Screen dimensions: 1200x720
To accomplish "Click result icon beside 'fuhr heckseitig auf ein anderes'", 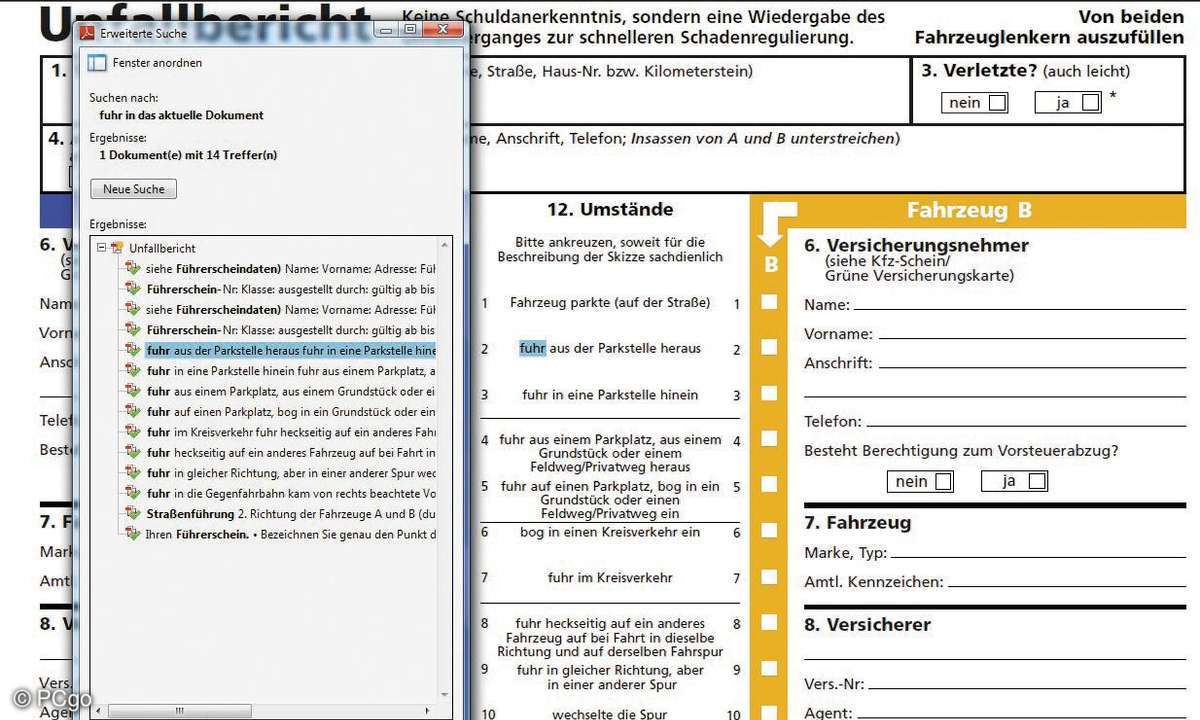I will (133, 452).
